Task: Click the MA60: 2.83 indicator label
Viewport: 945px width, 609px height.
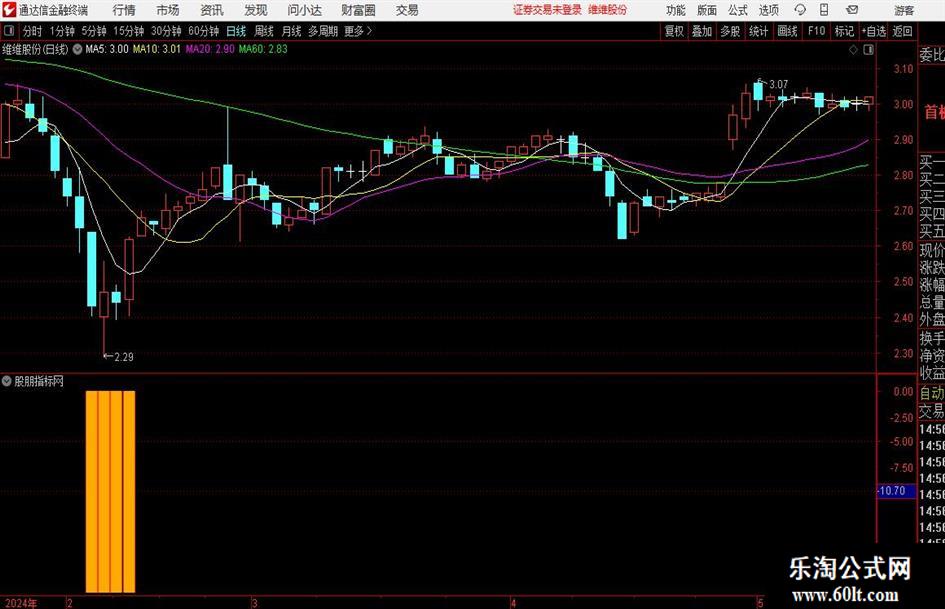Action: (263, 49)
